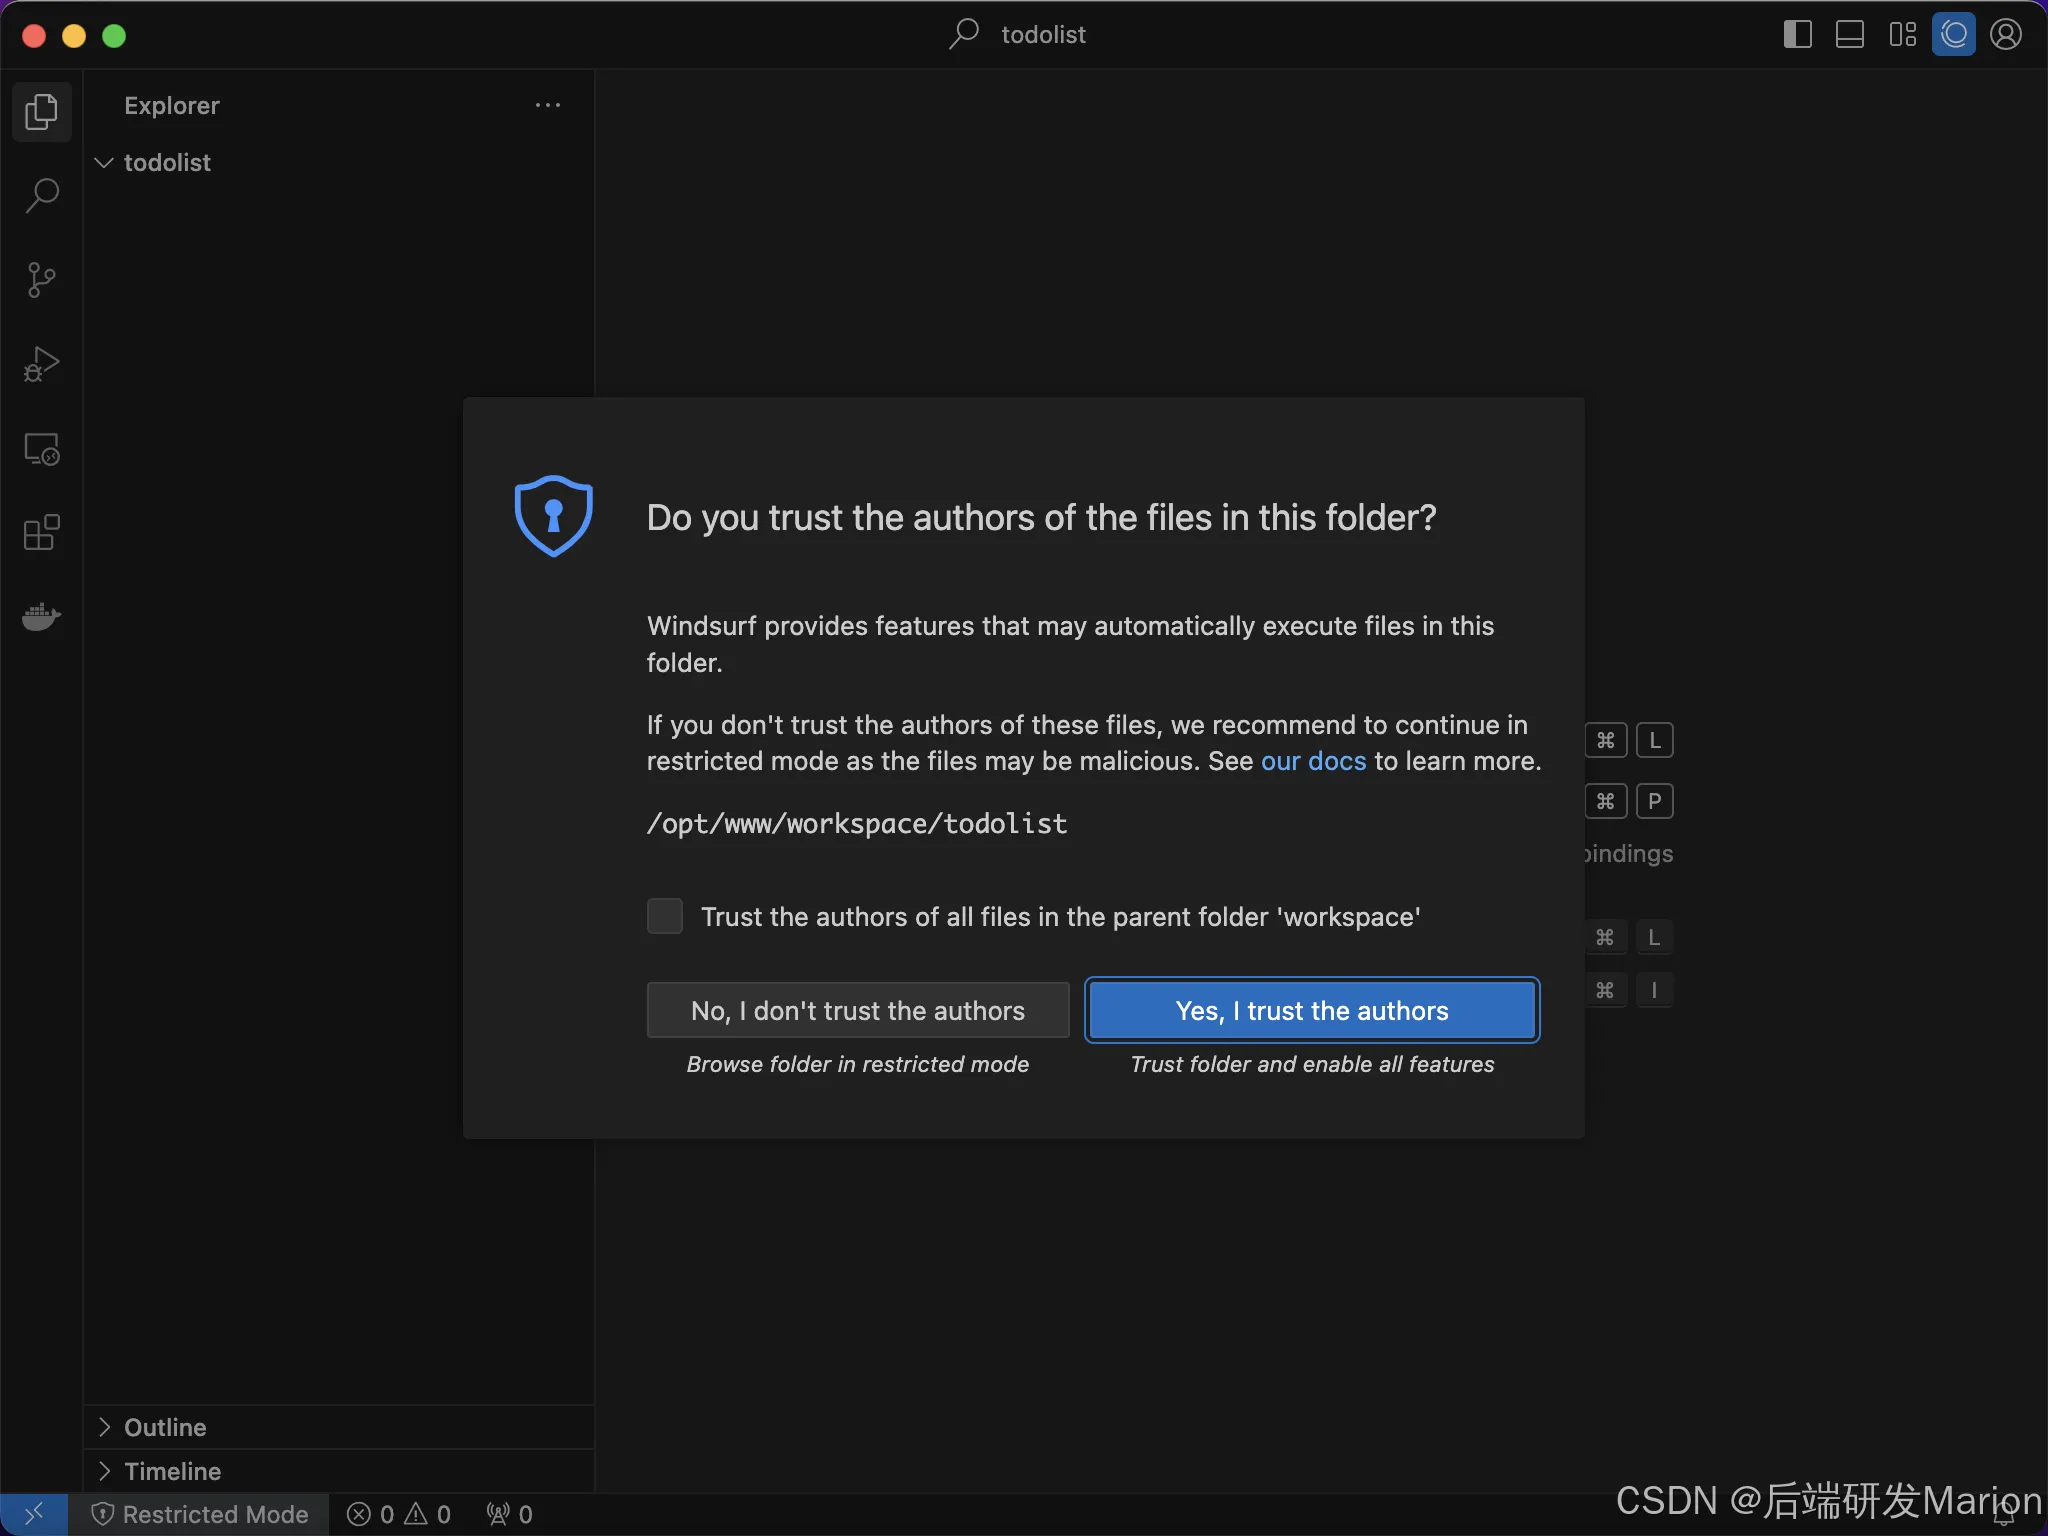2048x1536 pixels.
Task: Click the todolist command center search field
Action: pyautogui.click(x=1019, y=35)
